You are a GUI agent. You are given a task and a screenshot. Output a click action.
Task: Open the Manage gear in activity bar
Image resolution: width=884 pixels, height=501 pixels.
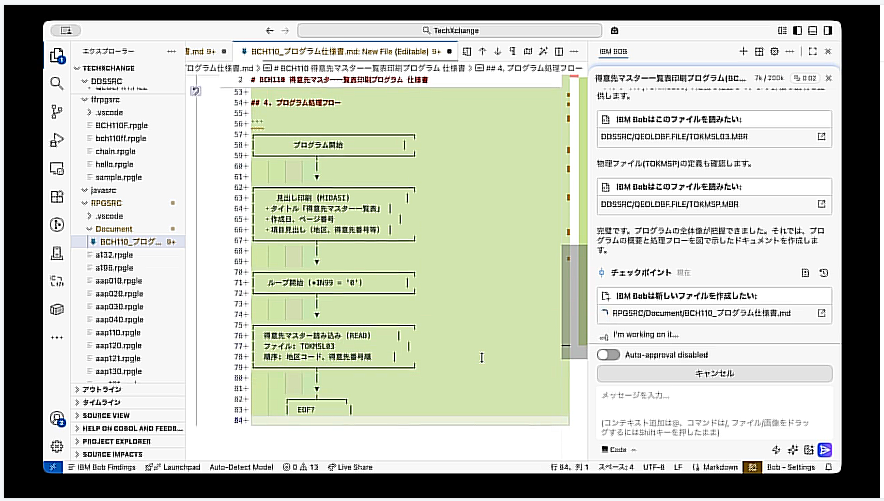click(x=57, y=446)
